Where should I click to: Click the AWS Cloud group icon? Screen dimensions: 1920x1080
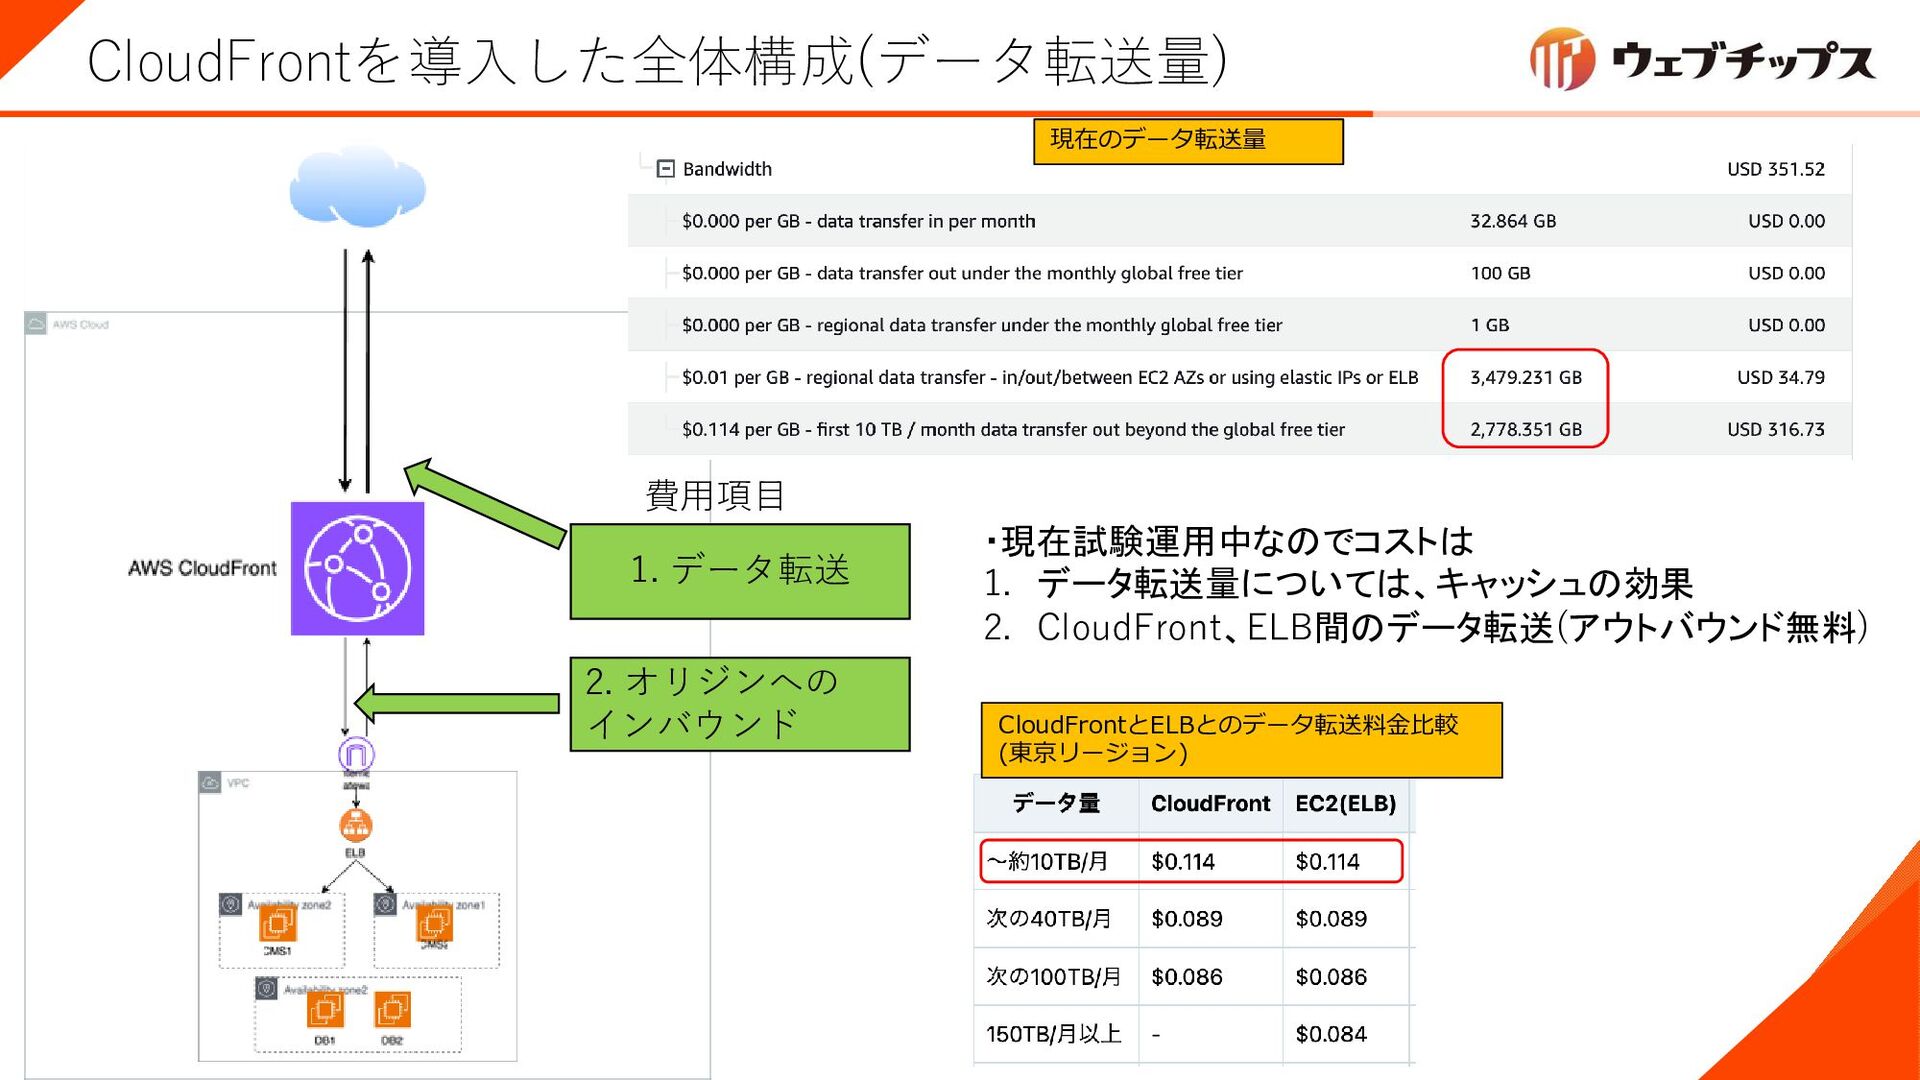pyautogui.click(x=36, y=324)
